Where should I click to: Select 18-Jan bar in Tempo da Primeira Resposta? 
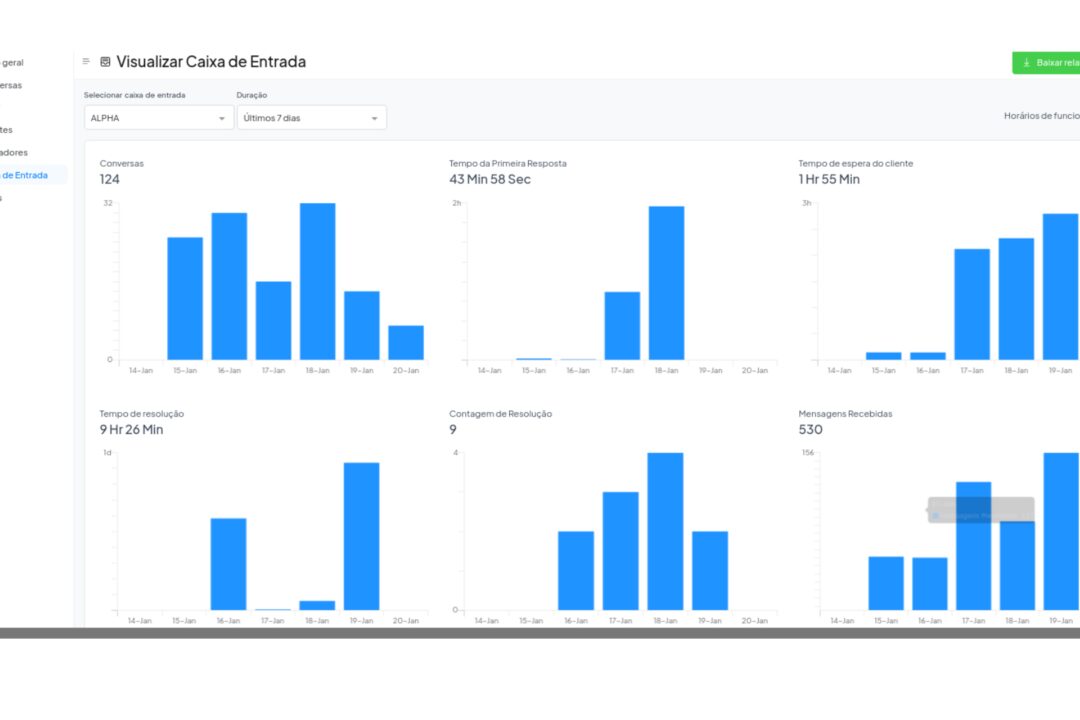tap(667, 282)
